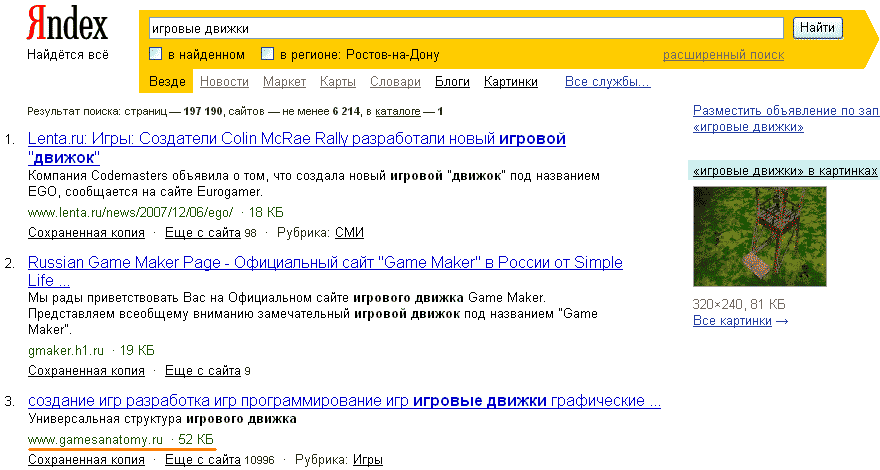
Task: Toggle the 'в регионе: Ростов-на-Дону' checkbox
Action: 267,54
